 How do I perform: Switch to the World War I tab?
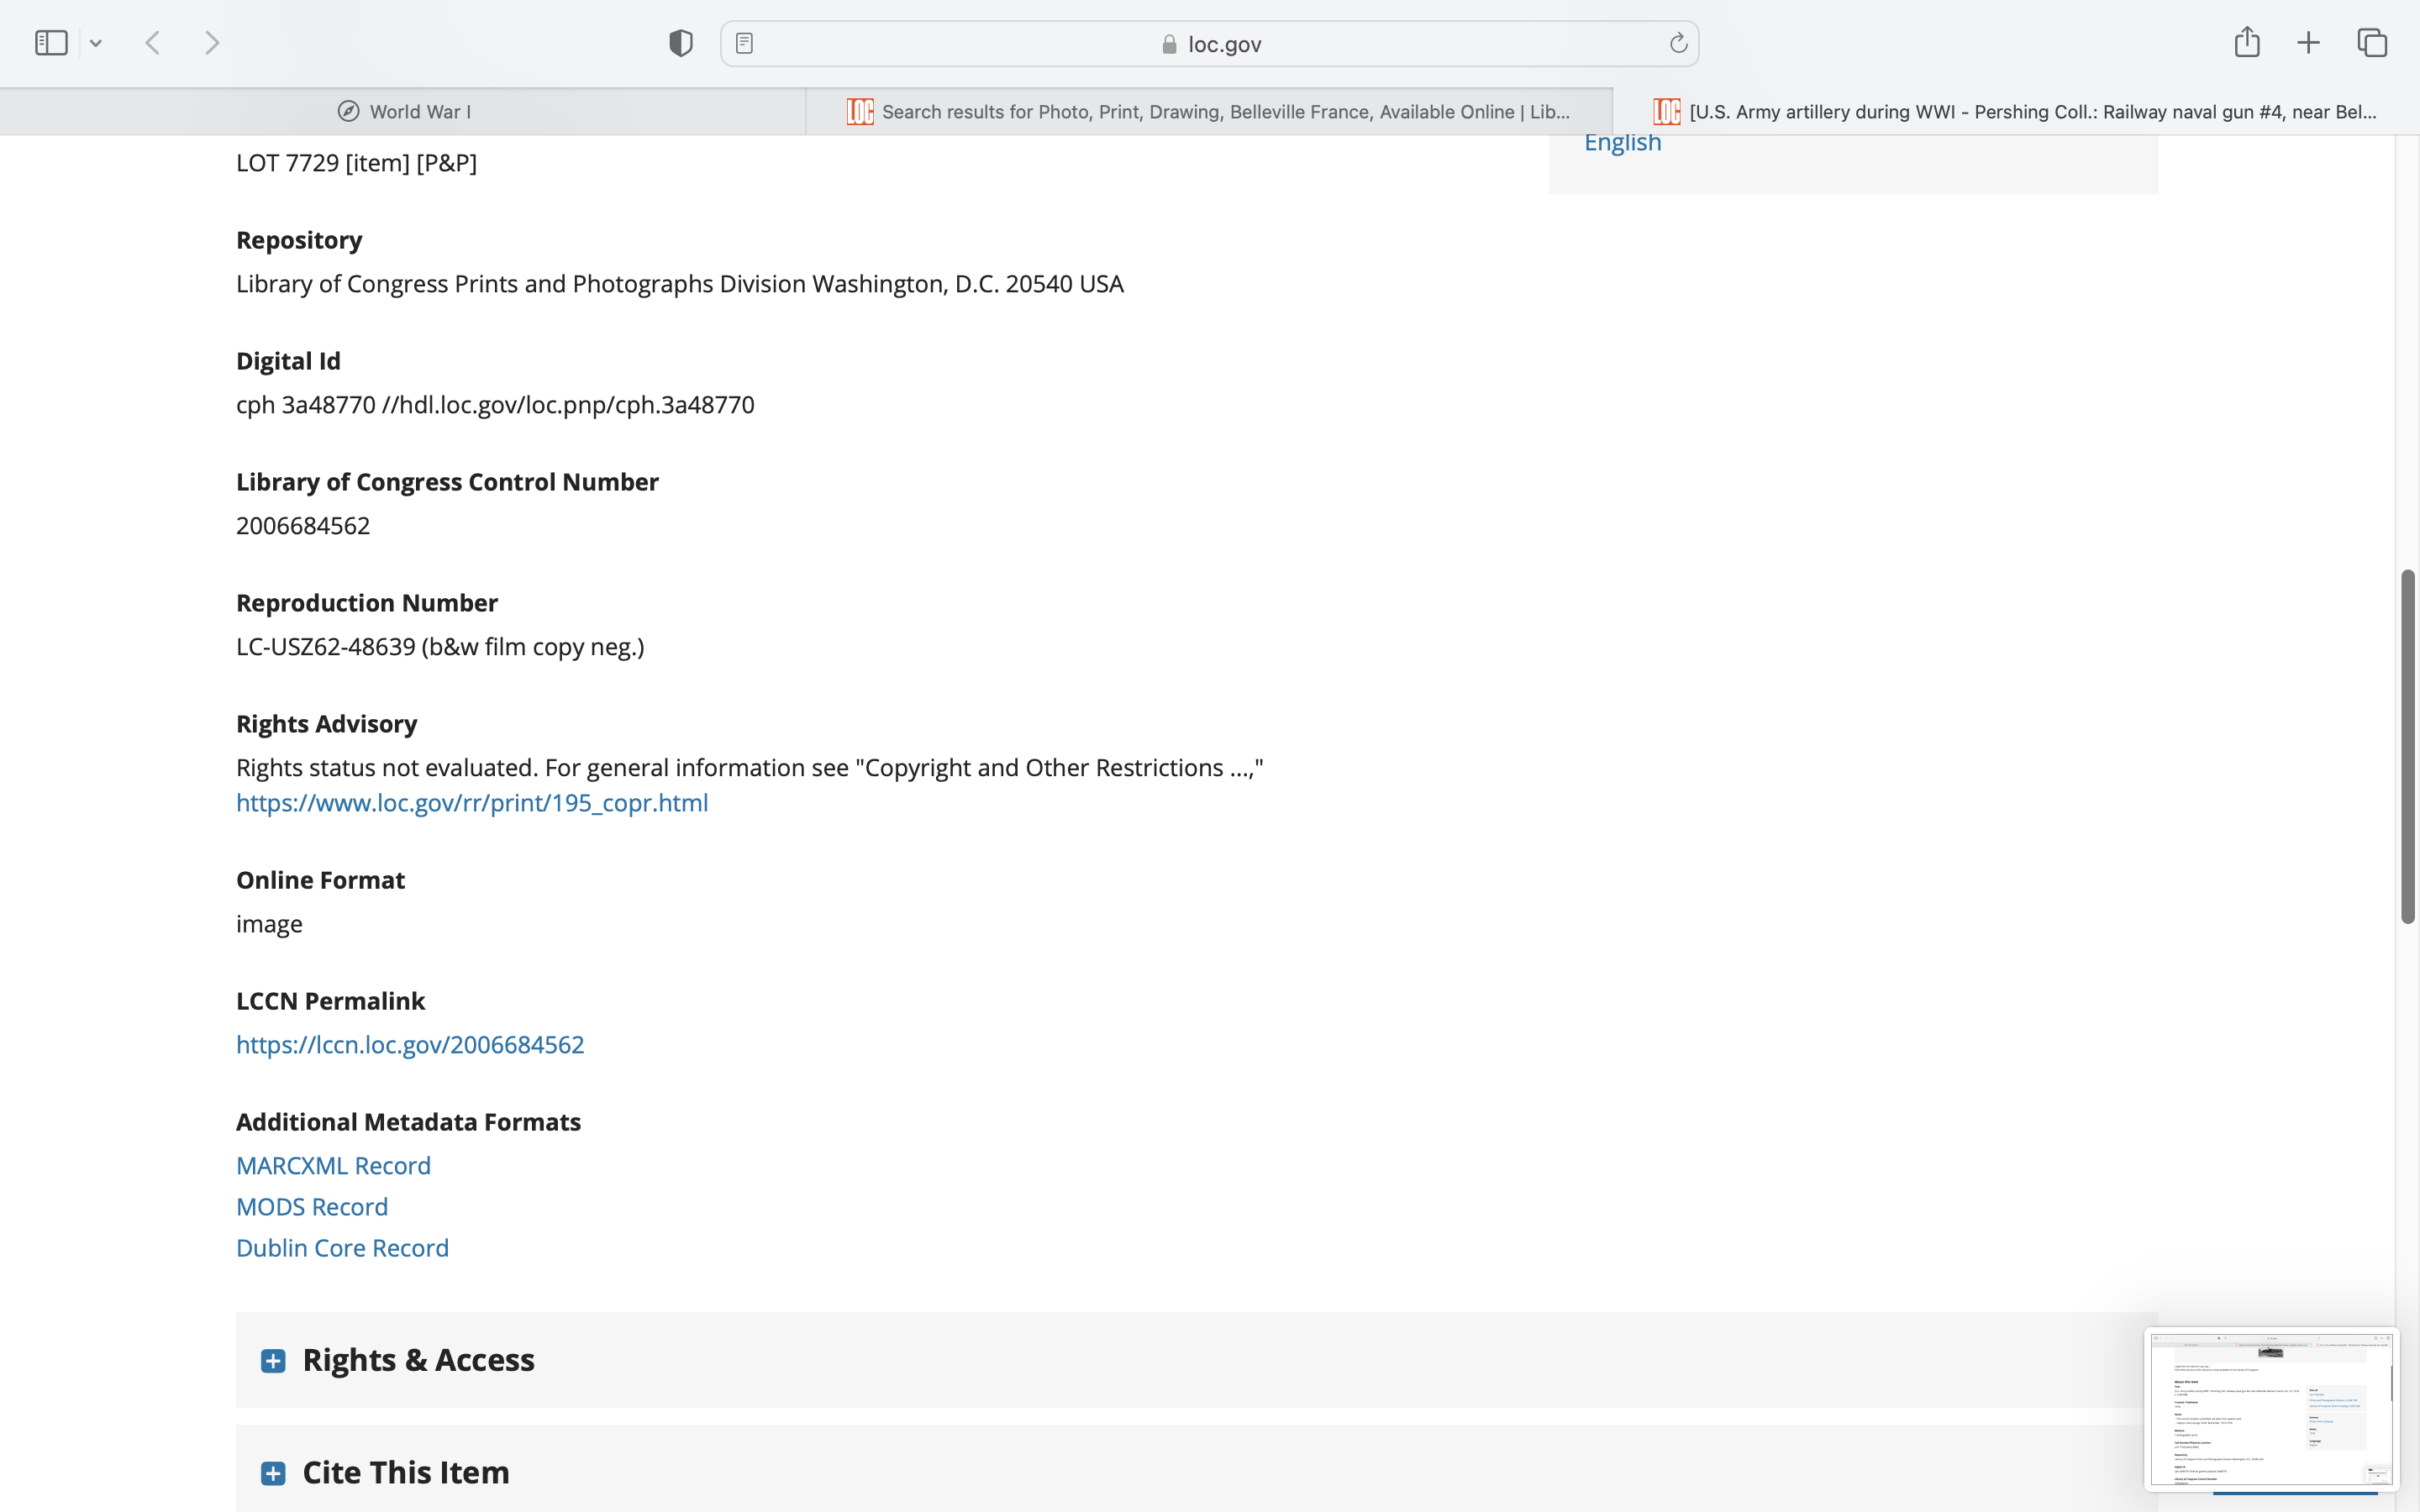point(403,112)
